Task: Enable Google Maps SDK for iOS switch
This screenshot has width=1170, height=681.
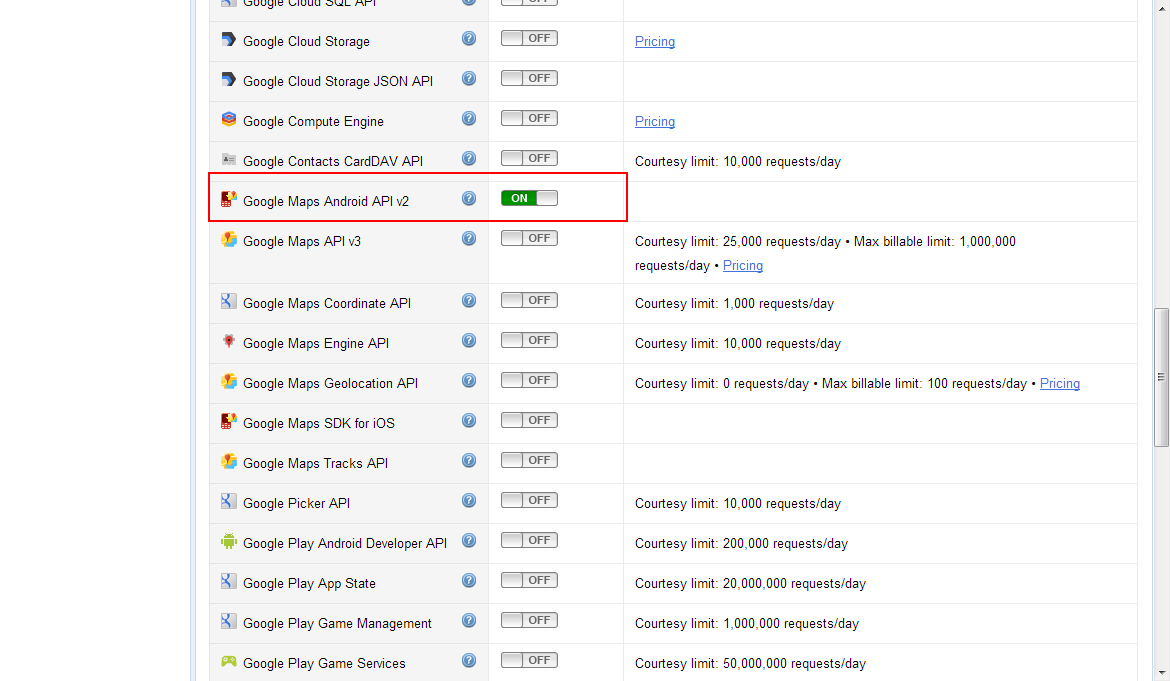Action: (x=529, y=420)
